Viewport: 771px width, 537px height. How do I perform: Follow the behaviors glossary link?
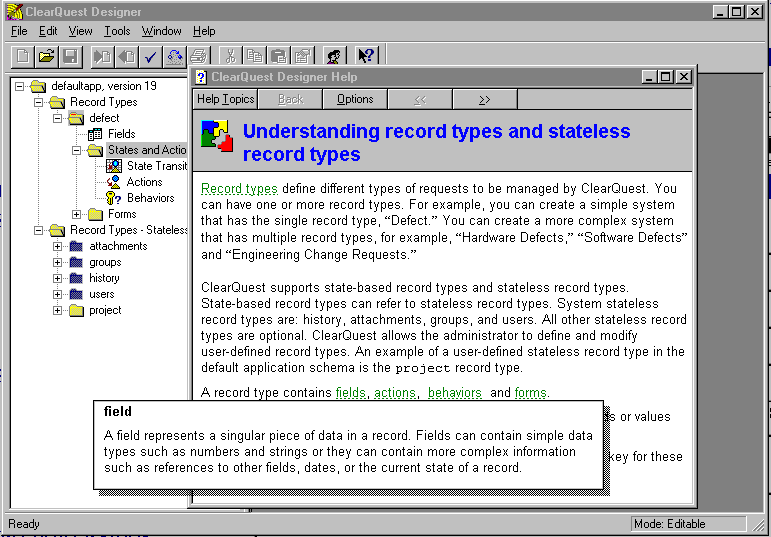point(455,393)
